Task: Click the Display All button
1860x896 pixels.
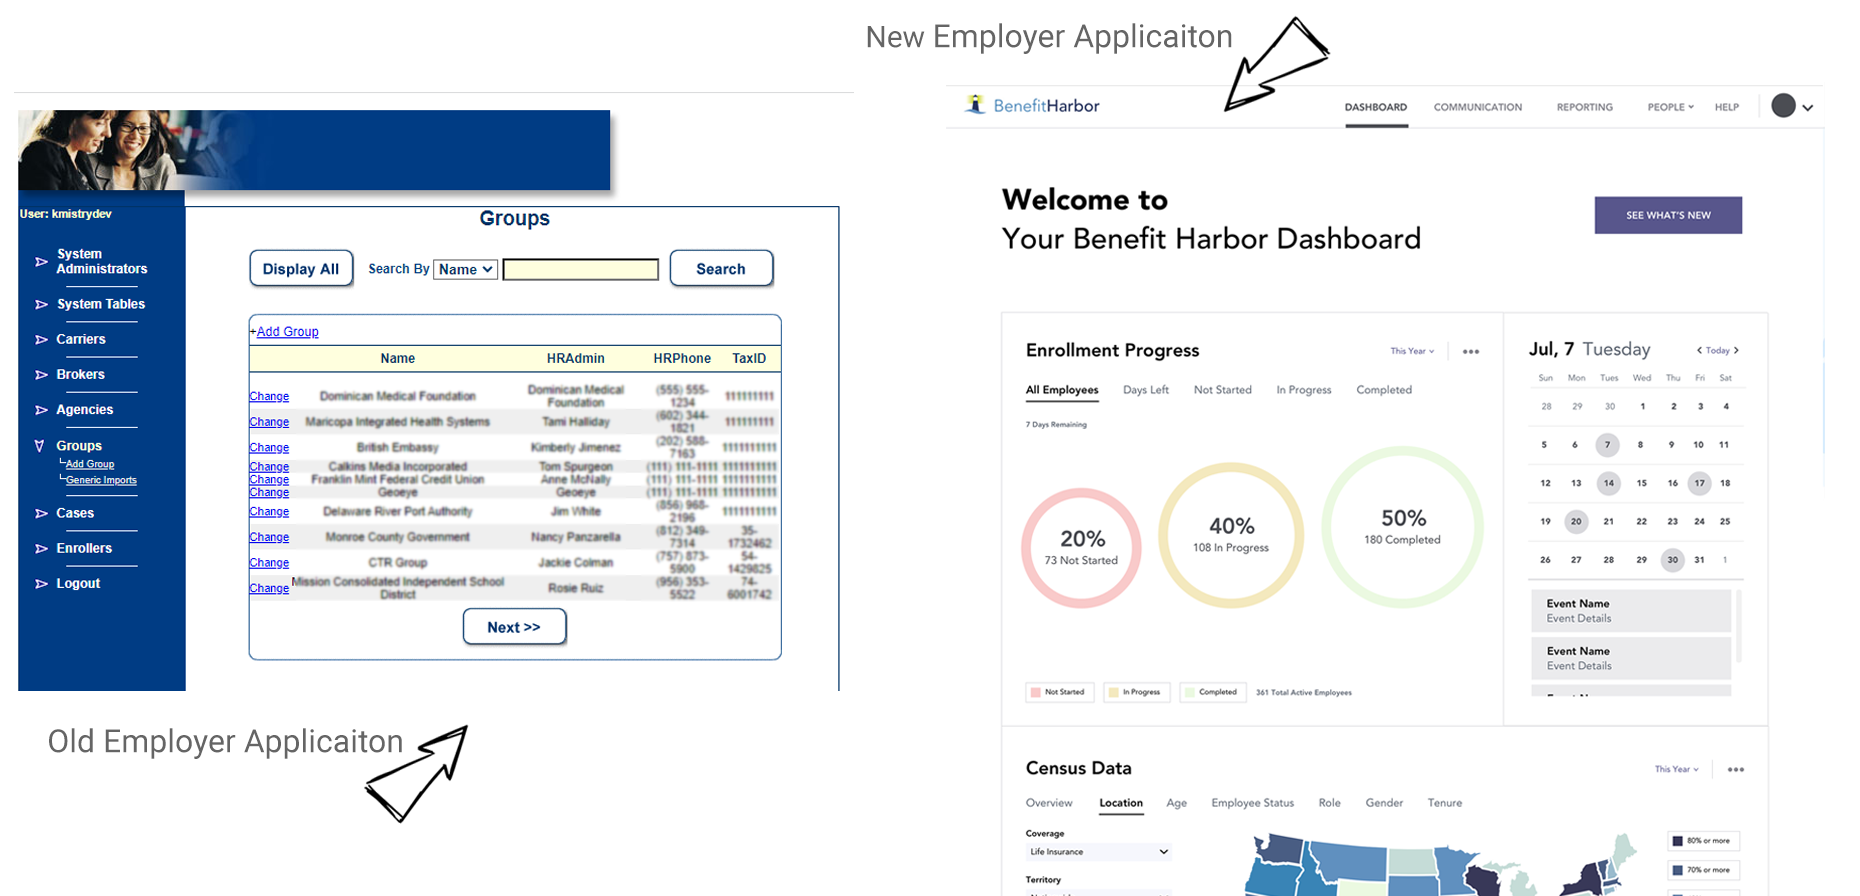Action: pyautogui.click(x=301, y=268)
